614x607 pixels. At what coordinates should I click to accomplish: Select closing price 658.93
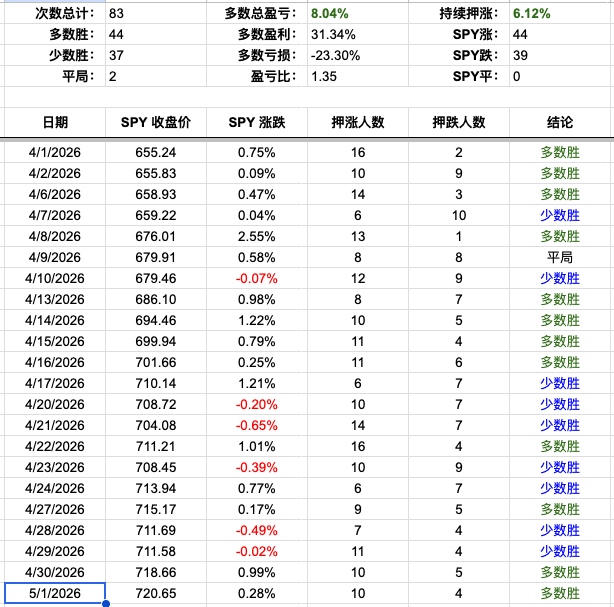click(156, 194)
